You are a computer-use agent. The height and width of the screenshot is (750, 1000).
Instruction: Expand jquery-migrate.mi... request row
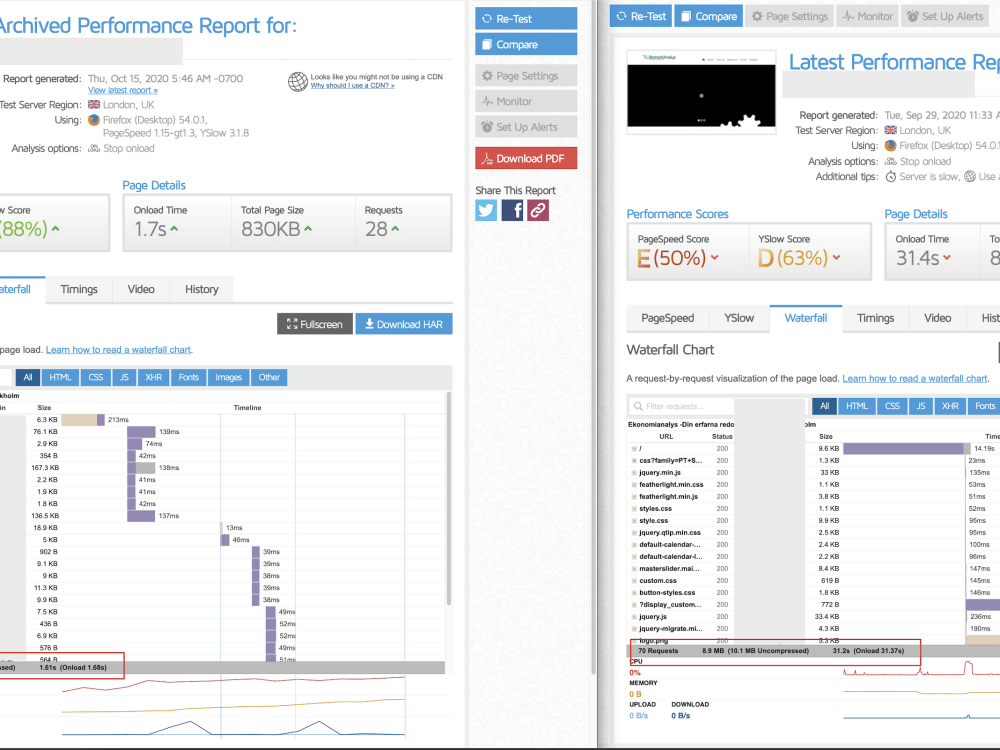coord(634,629)
